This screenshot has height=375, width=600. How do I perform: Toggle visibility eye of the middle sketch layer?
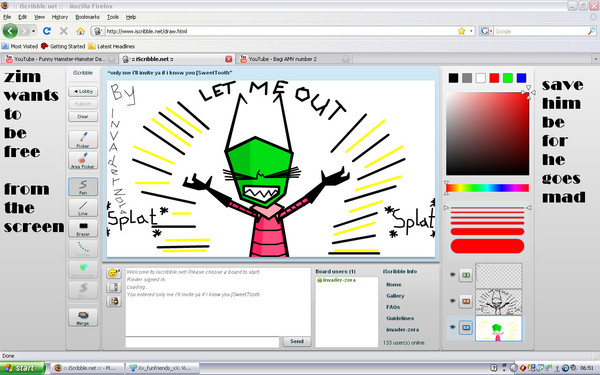pos(453,301)
